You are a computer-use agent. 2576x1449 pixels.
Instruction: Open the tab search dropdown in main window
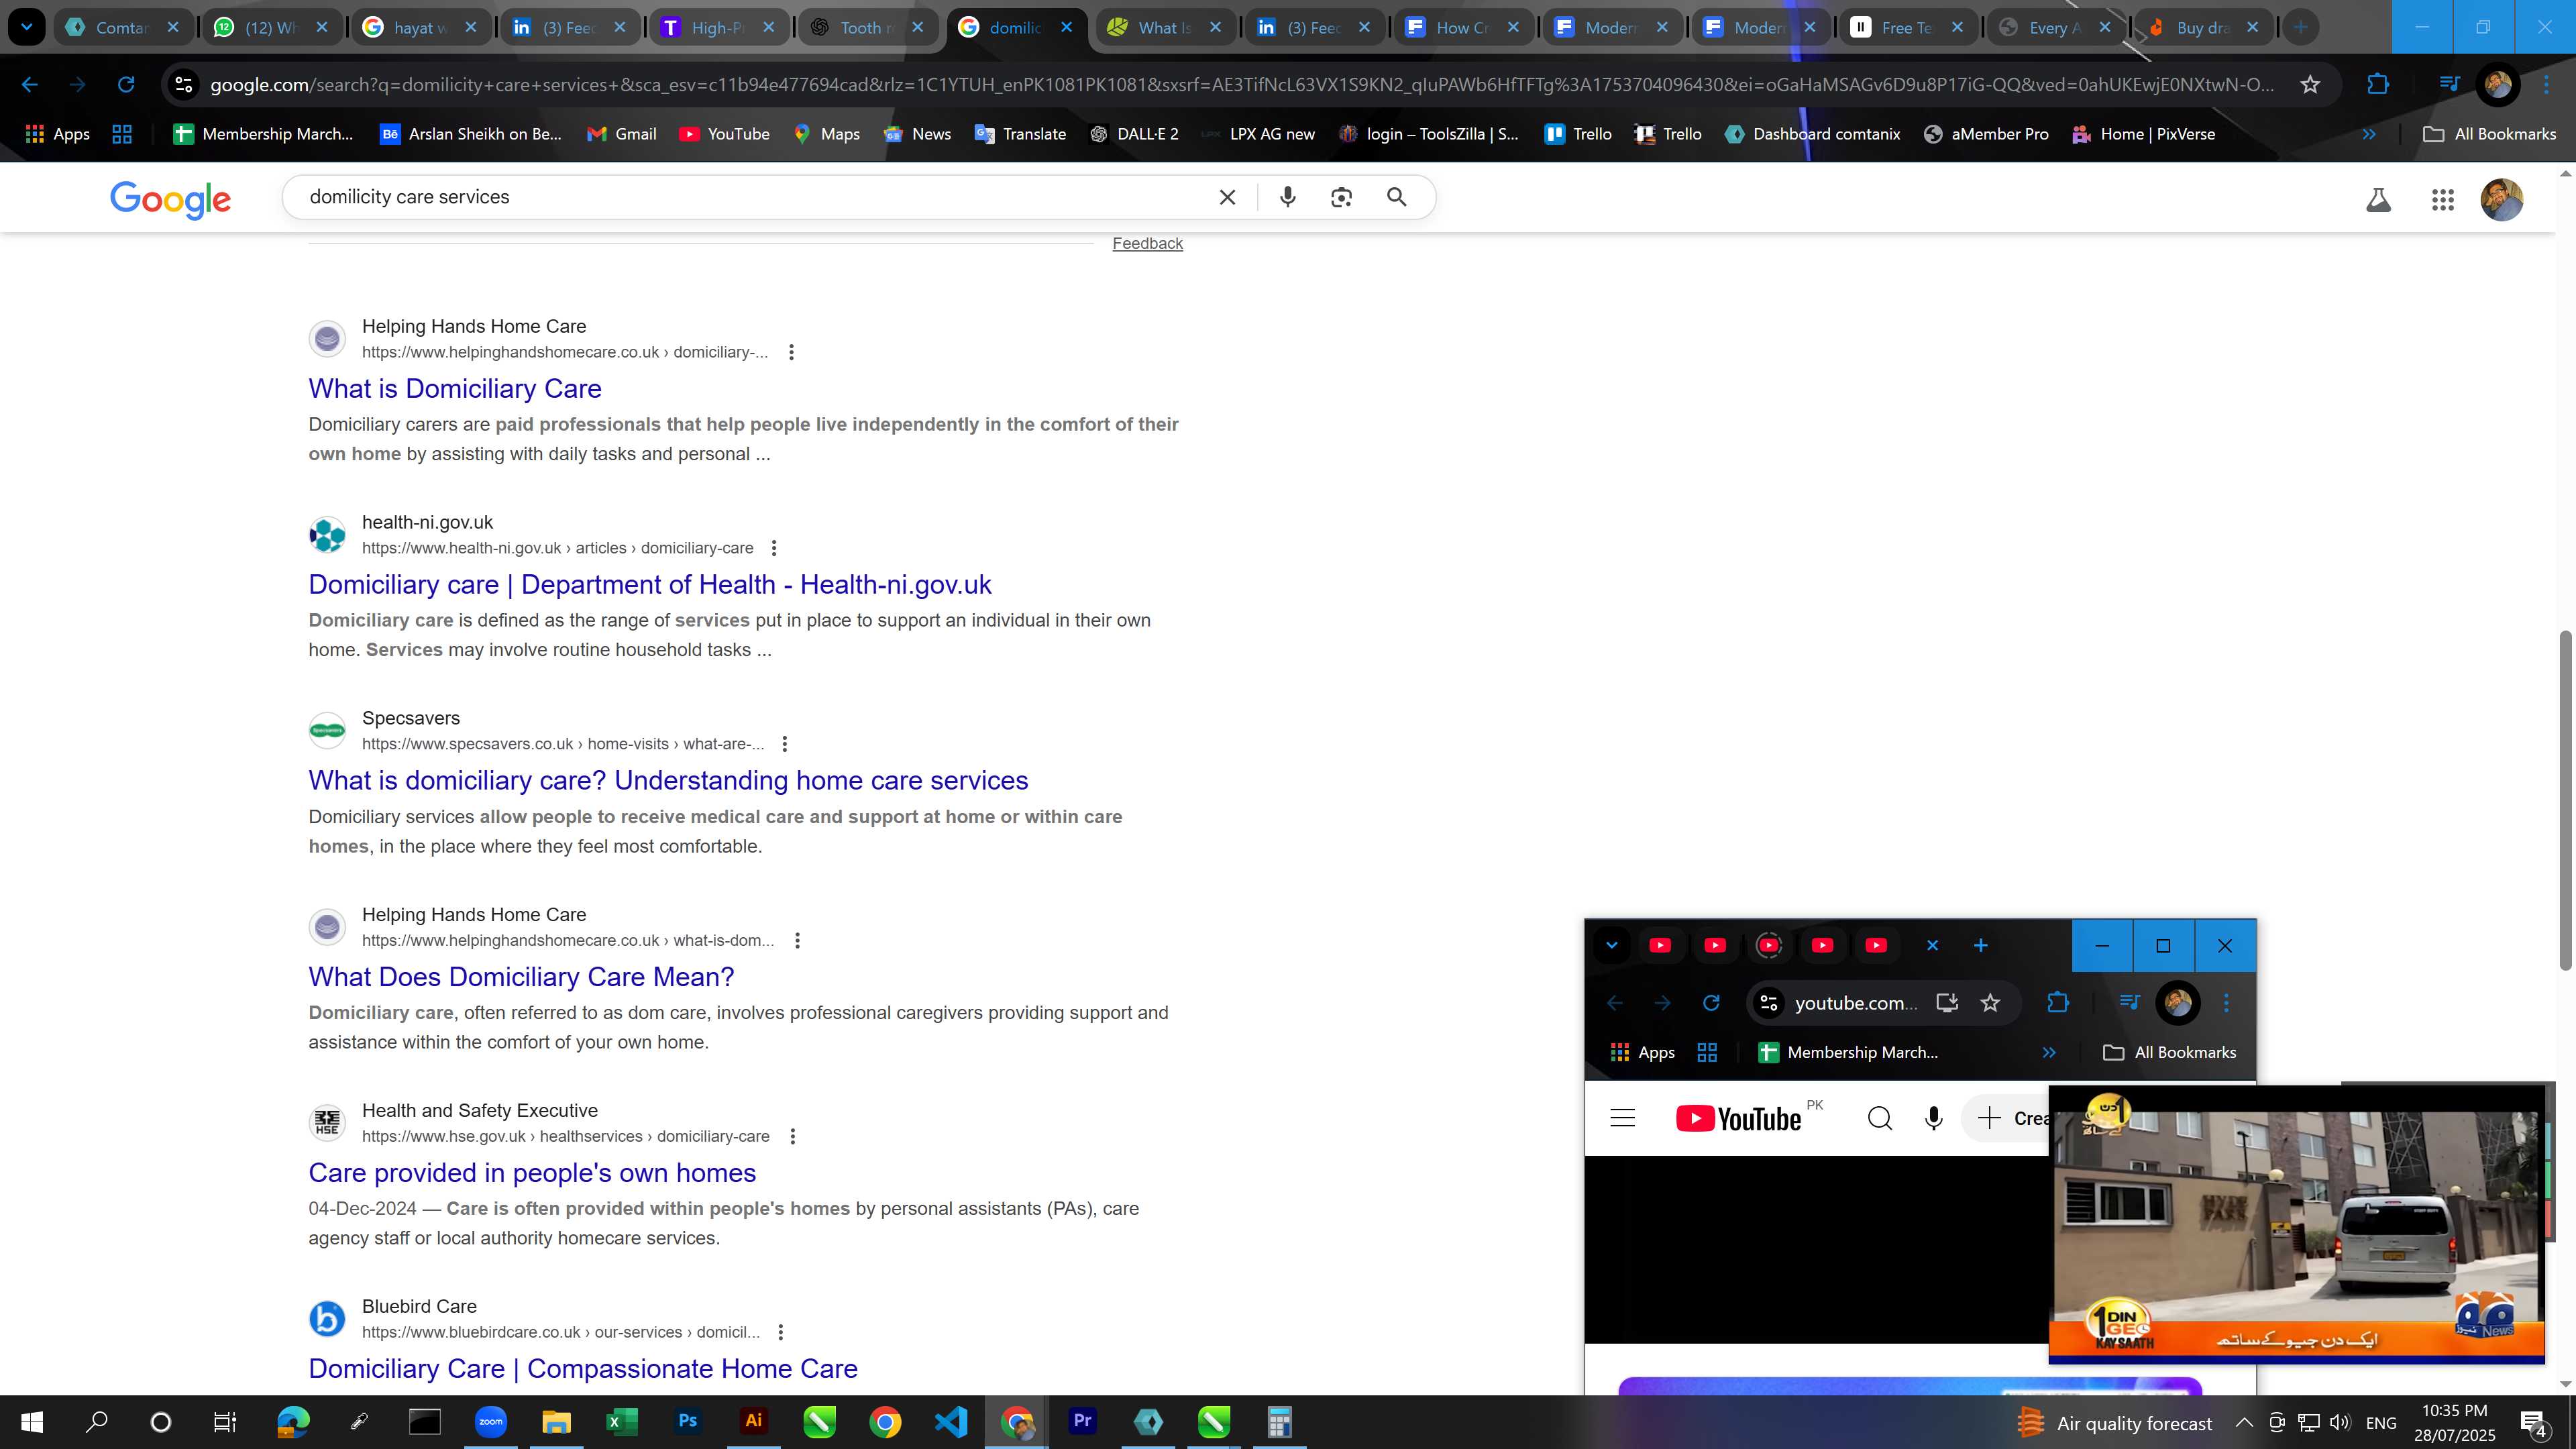(26, 28)
